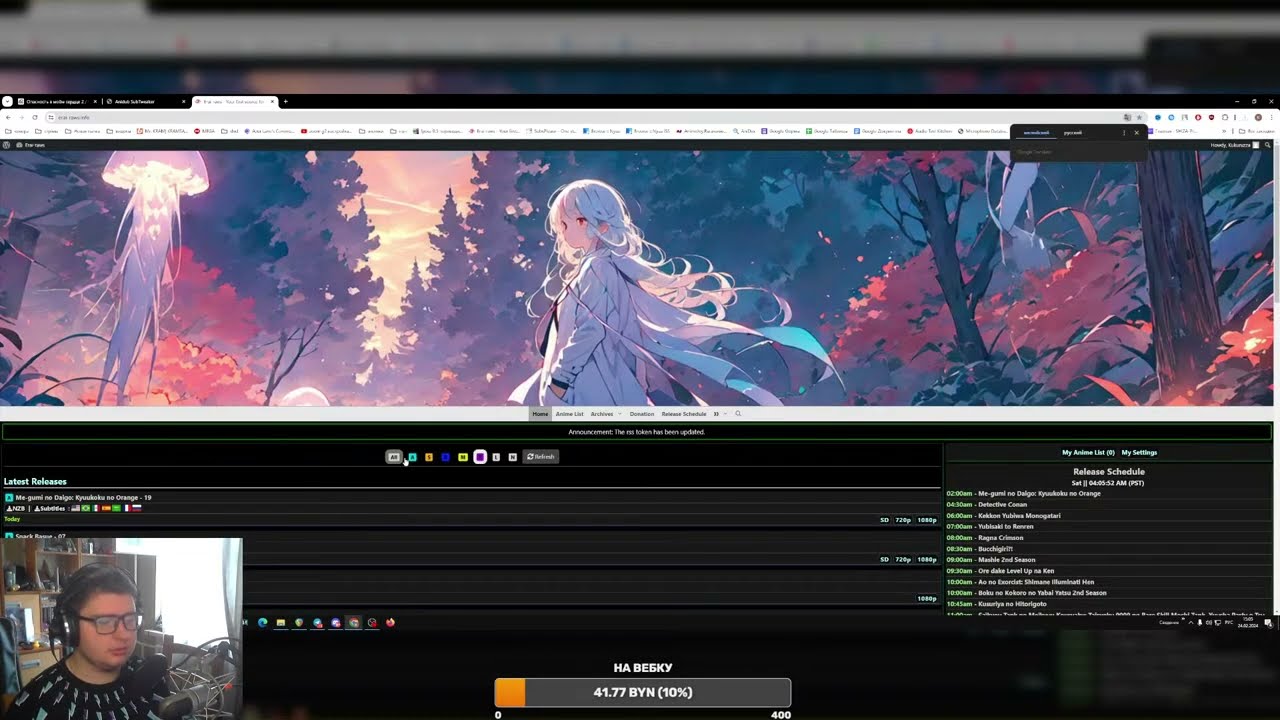Open a new browser tab
Screen dimensions: 1280x720
(285, 101)
